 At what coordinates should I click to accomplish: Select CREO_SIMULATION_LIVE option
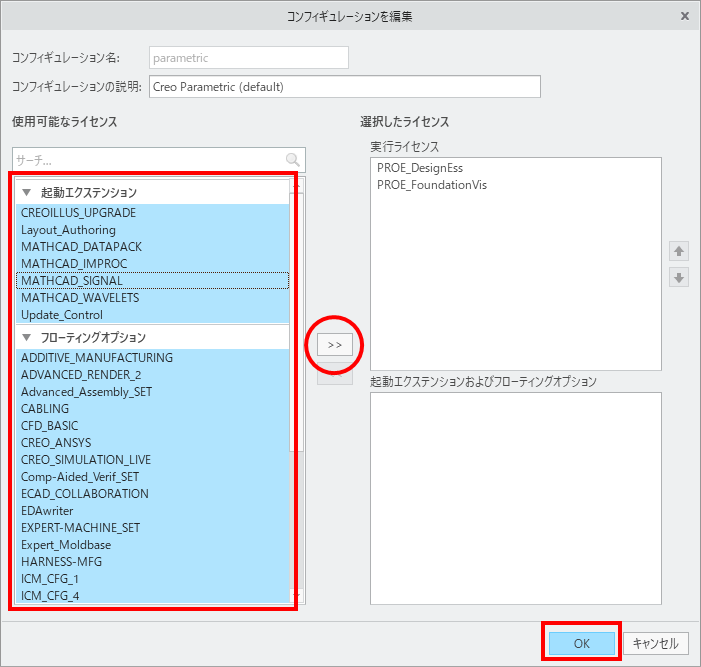click(x=86, y=460)
